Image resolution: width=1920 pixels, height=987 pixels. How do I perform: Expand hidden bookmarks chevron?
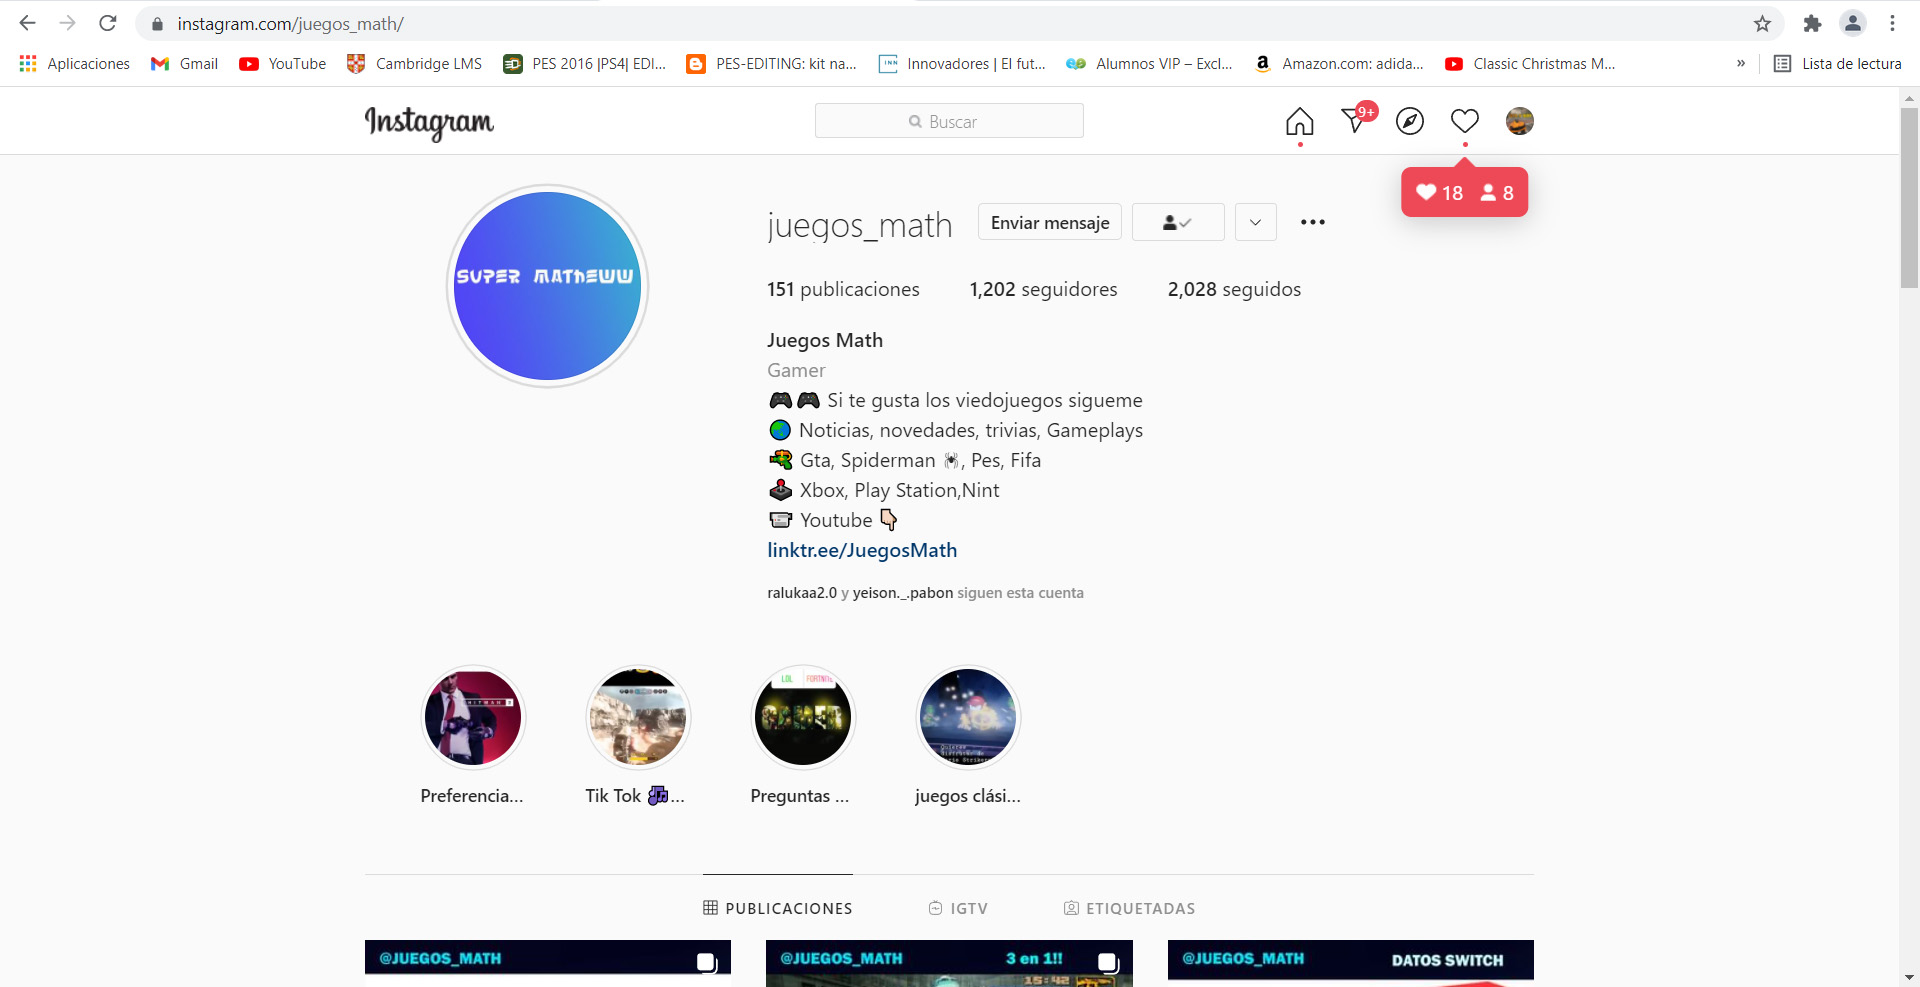(x=1741, y=64)
